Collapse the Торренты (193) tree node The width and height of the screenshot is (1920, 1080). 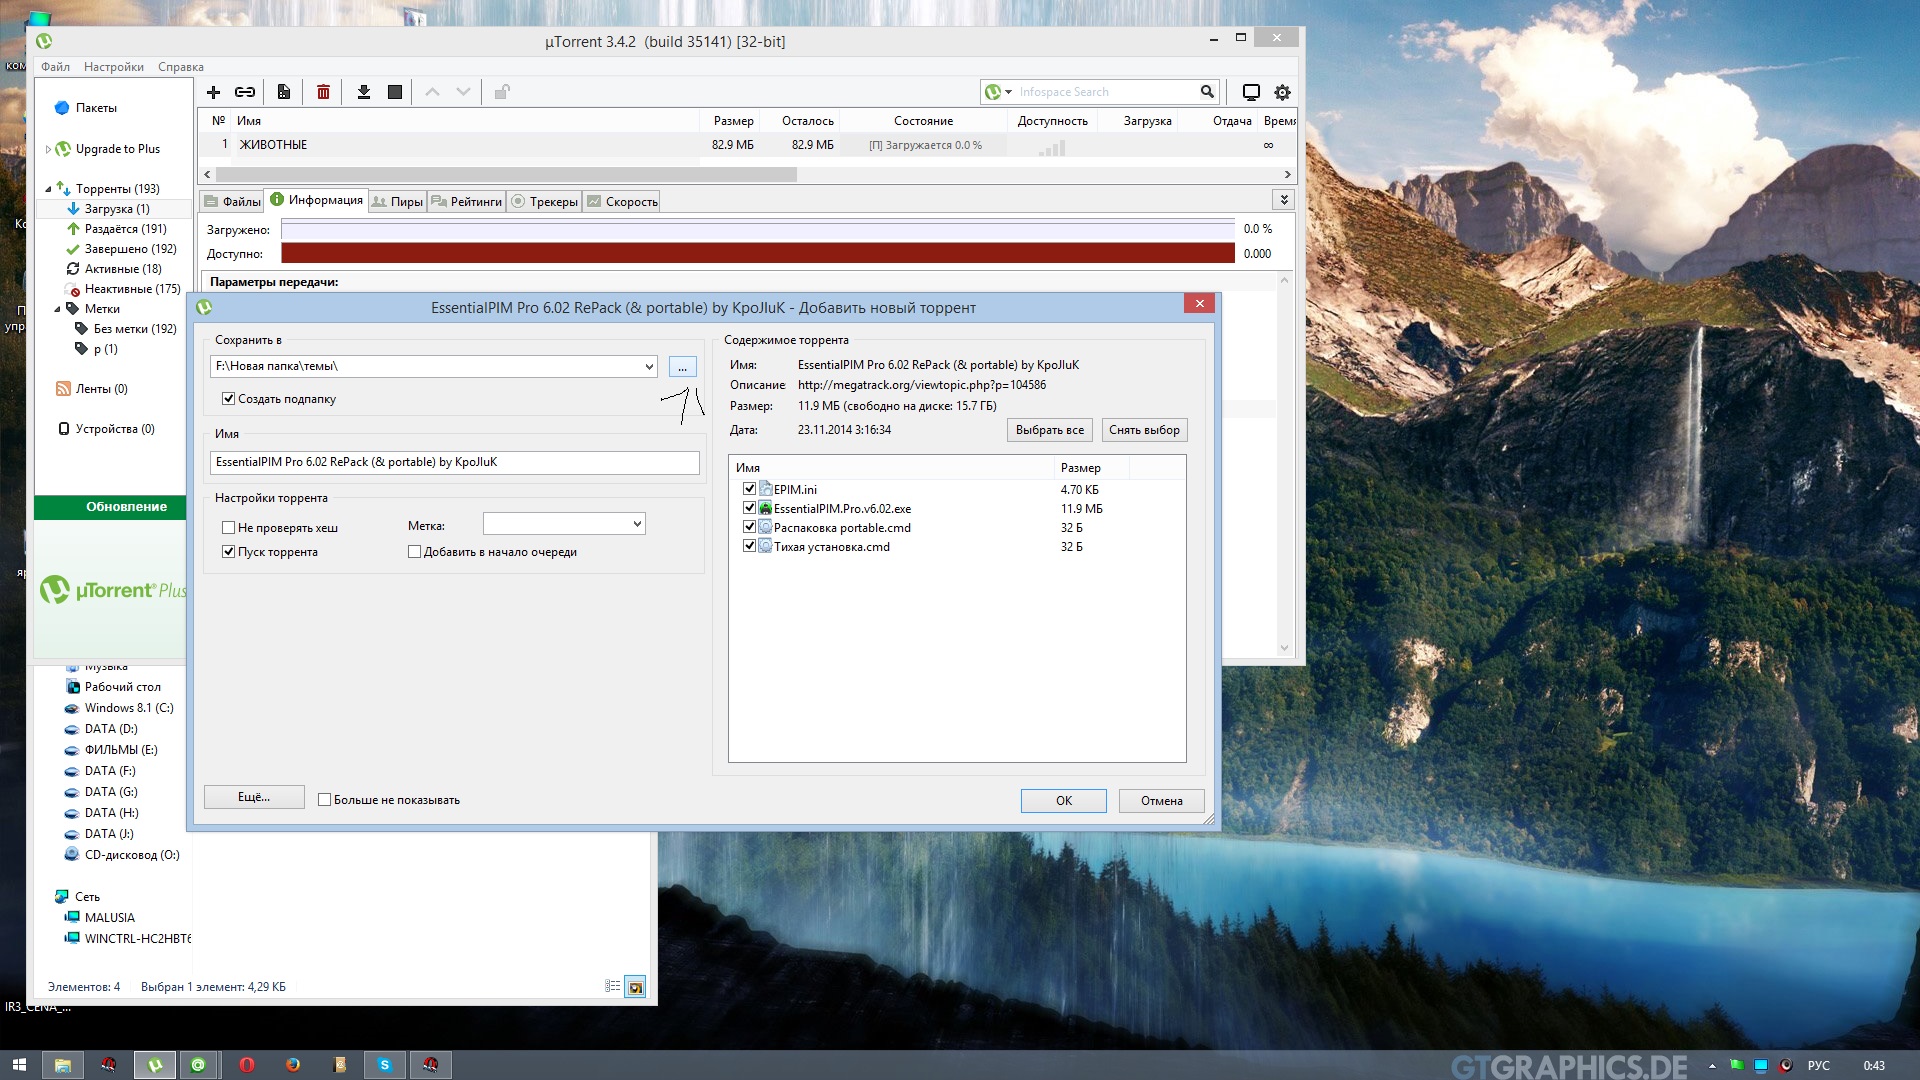coord(48,188)
